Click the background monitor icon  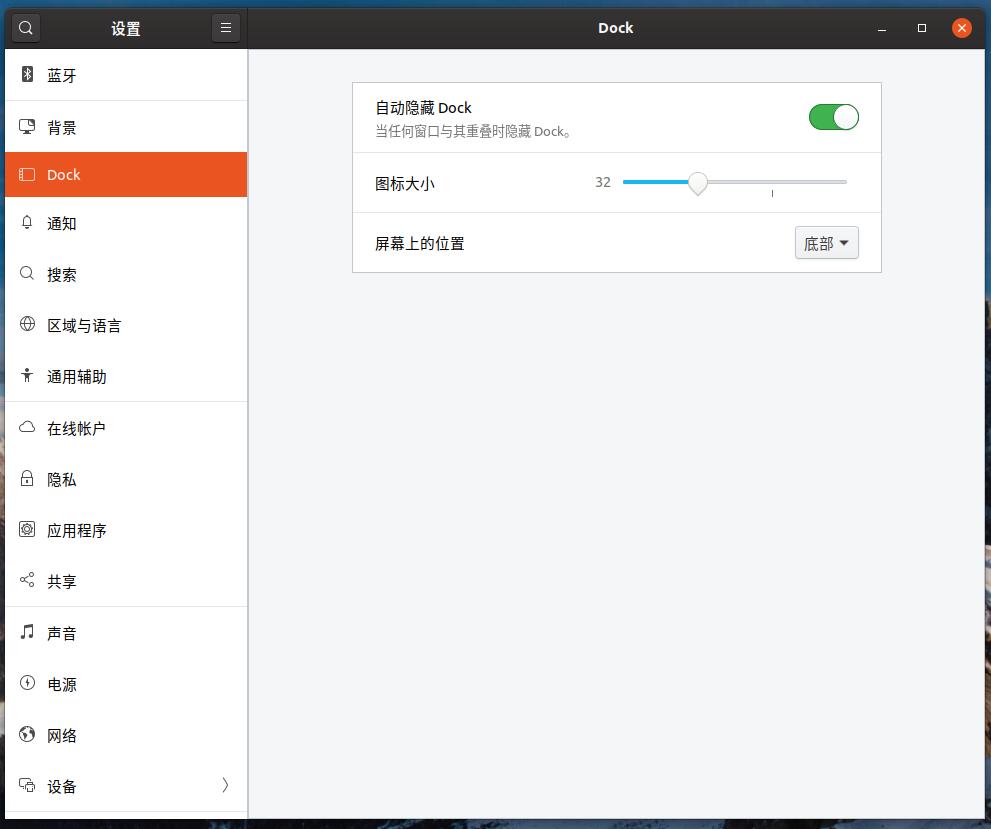pyautogui.click(x=27, y=126)
